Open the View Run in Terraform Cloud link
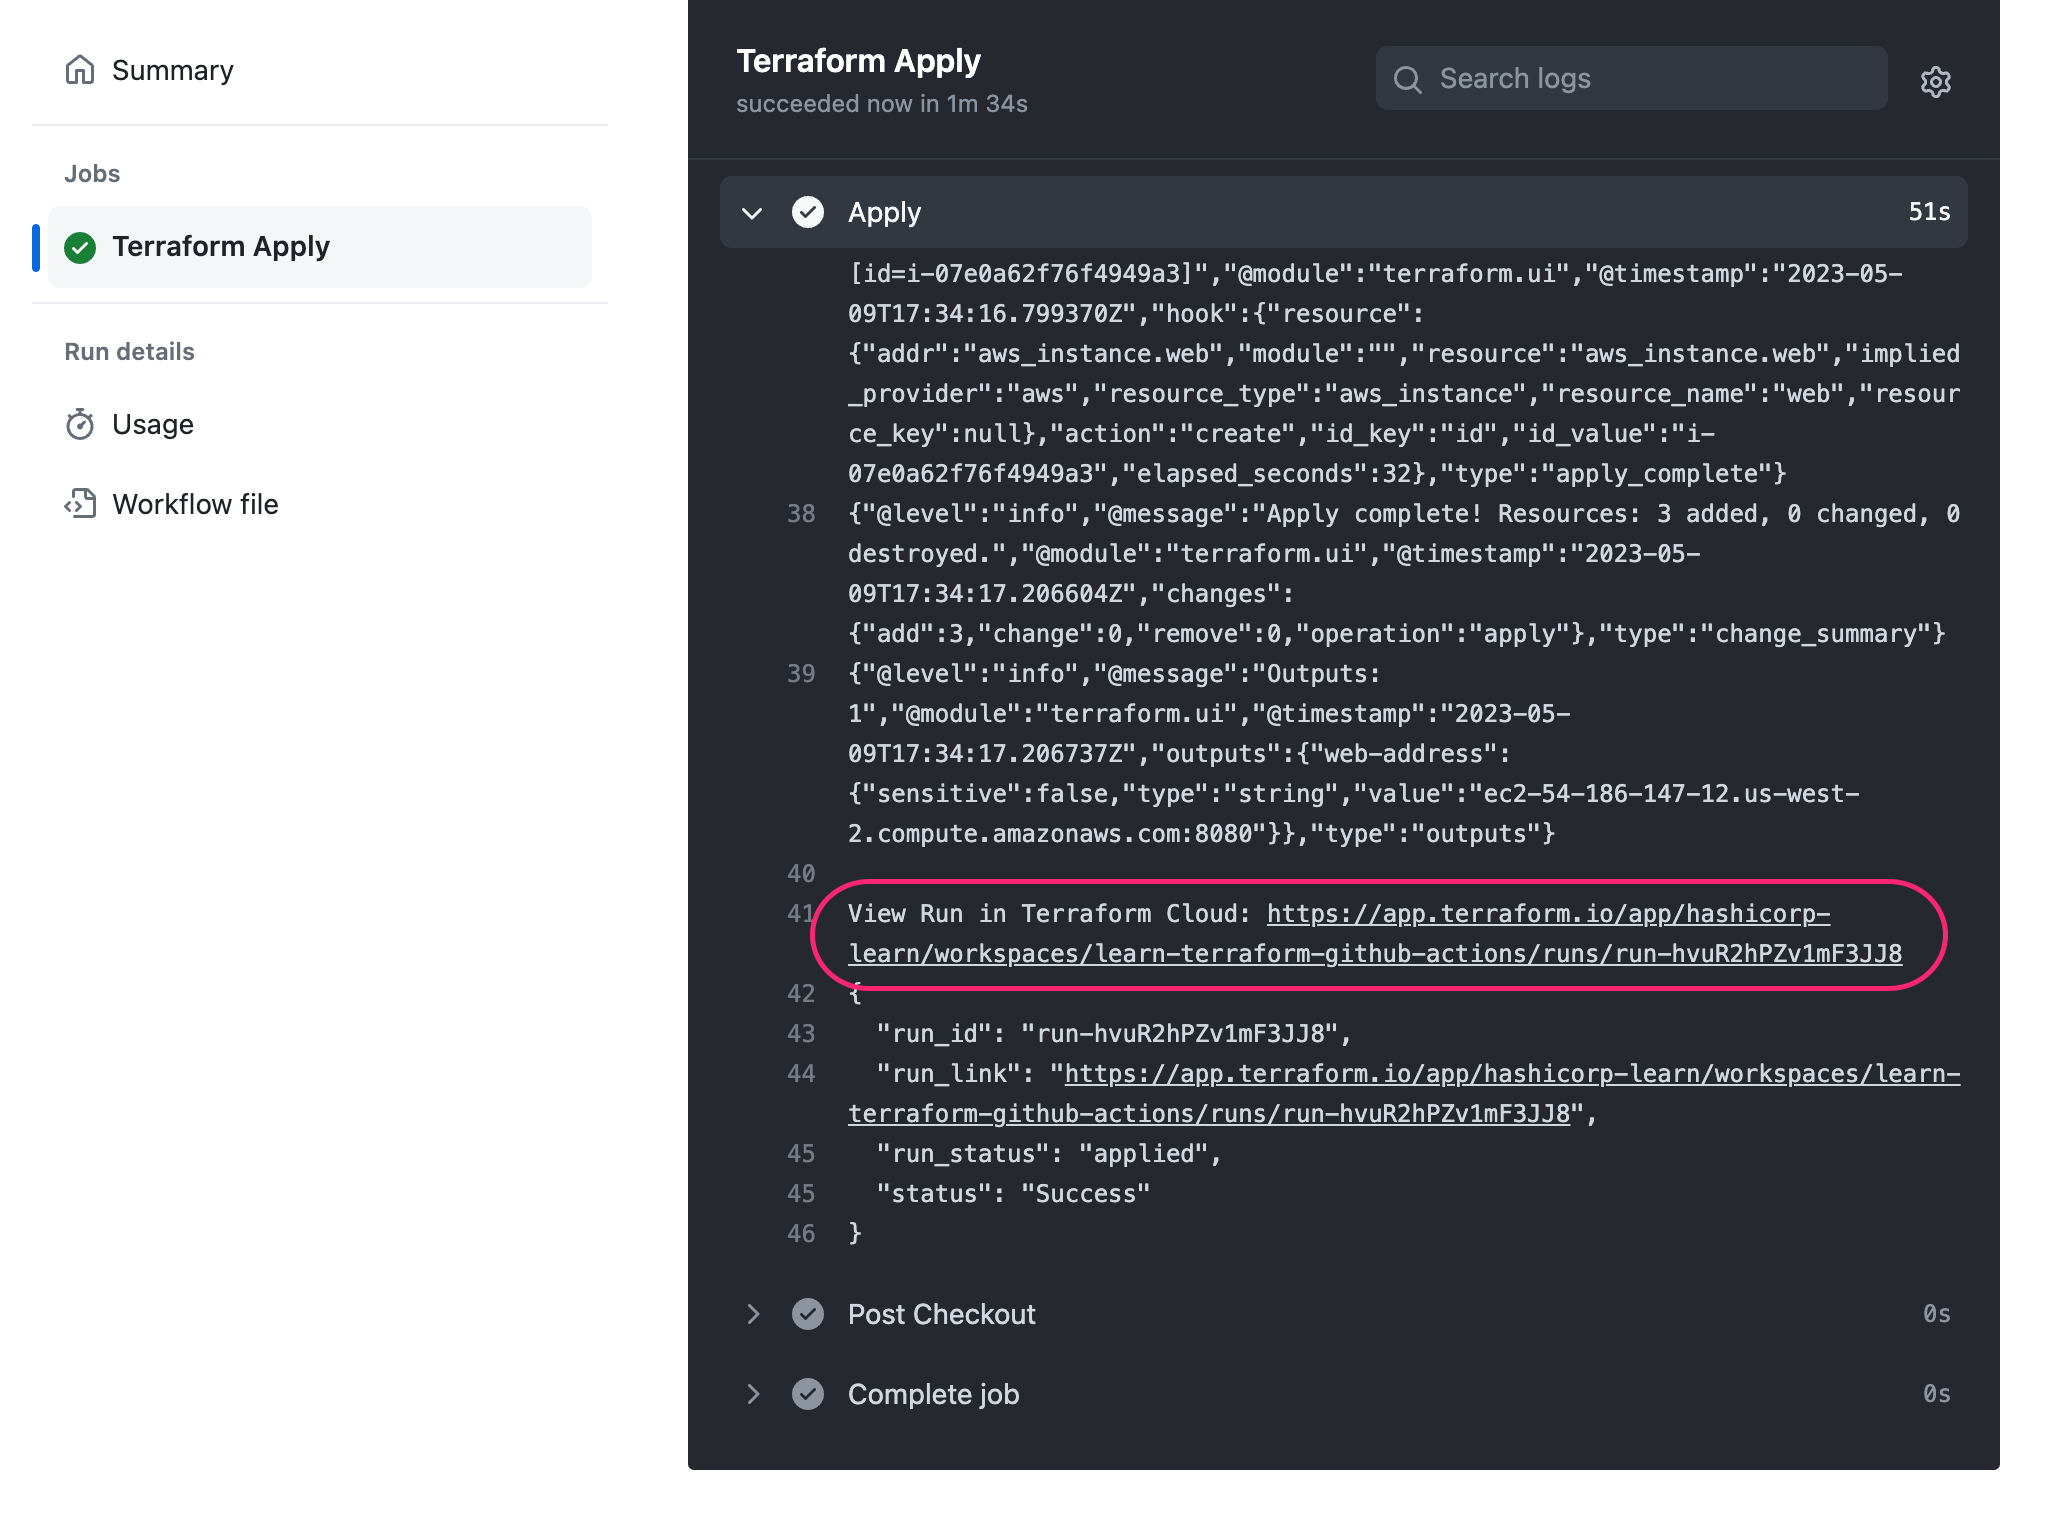Image resolution: width=2048 pixels, height=1536 pixels. [x=1547, y=914]
